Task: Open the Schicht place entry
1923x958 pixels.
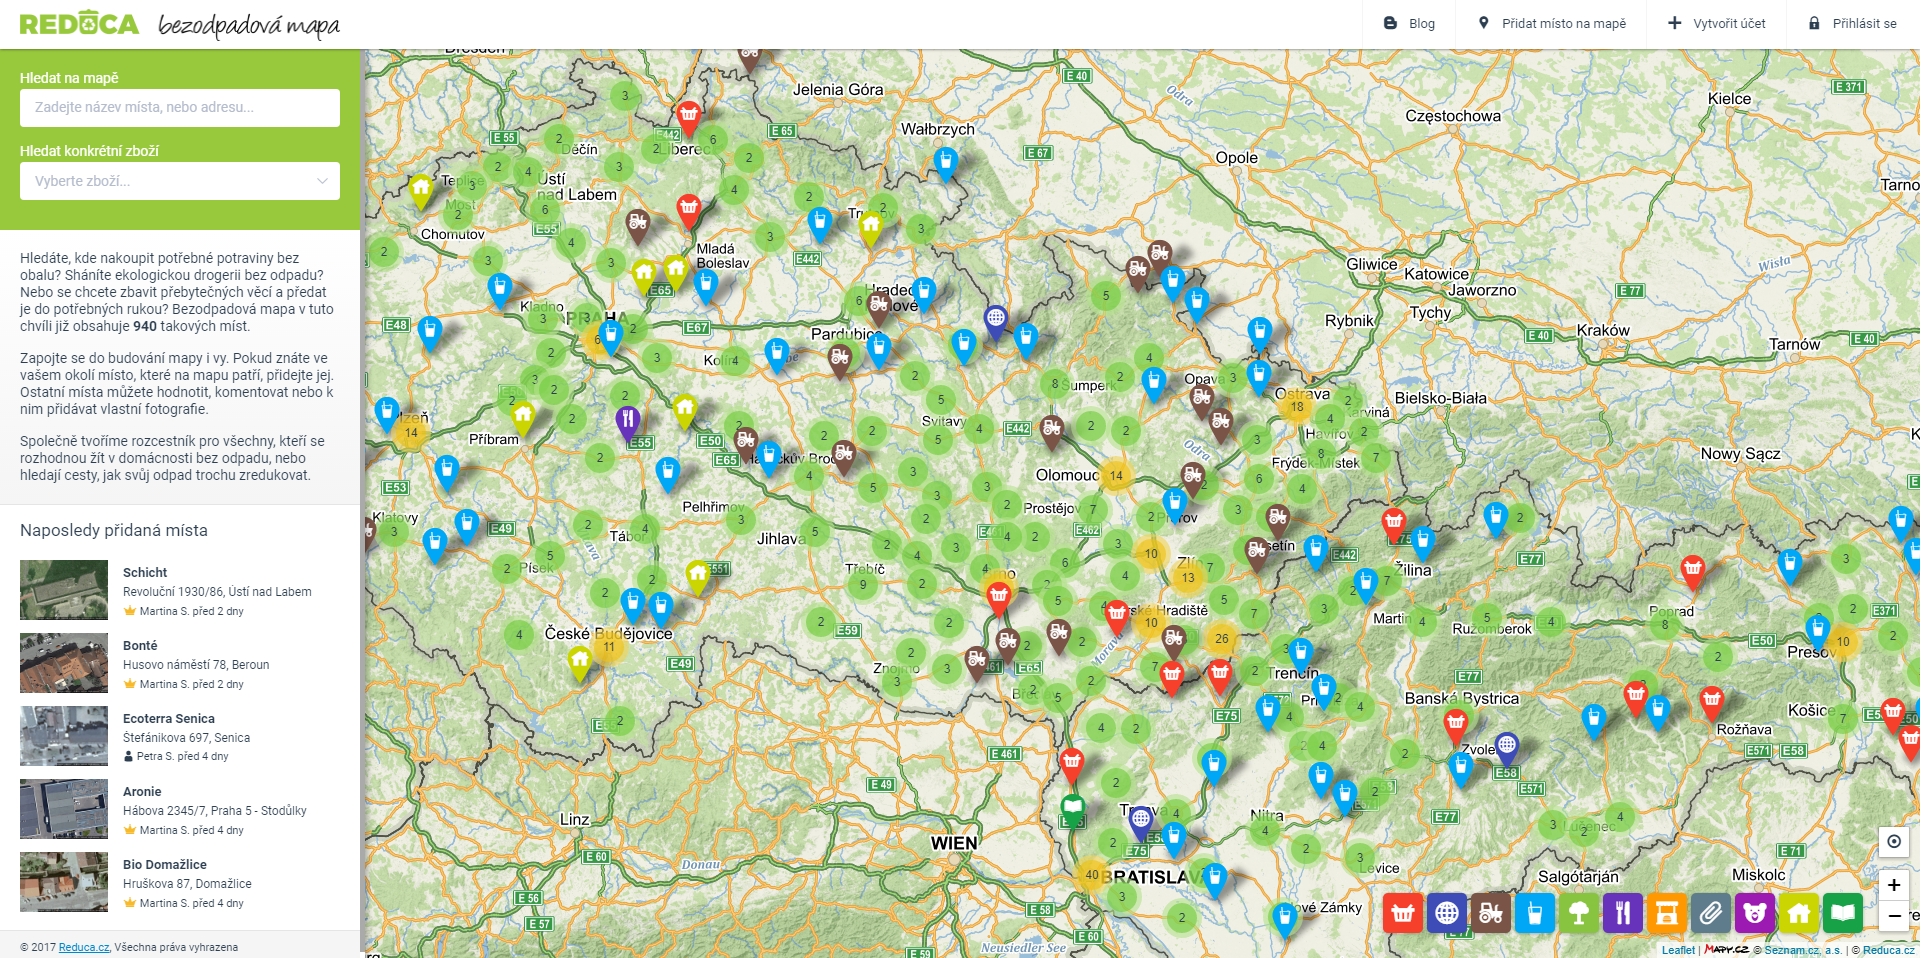Action: pyautogui.click(x=145, y=573)
